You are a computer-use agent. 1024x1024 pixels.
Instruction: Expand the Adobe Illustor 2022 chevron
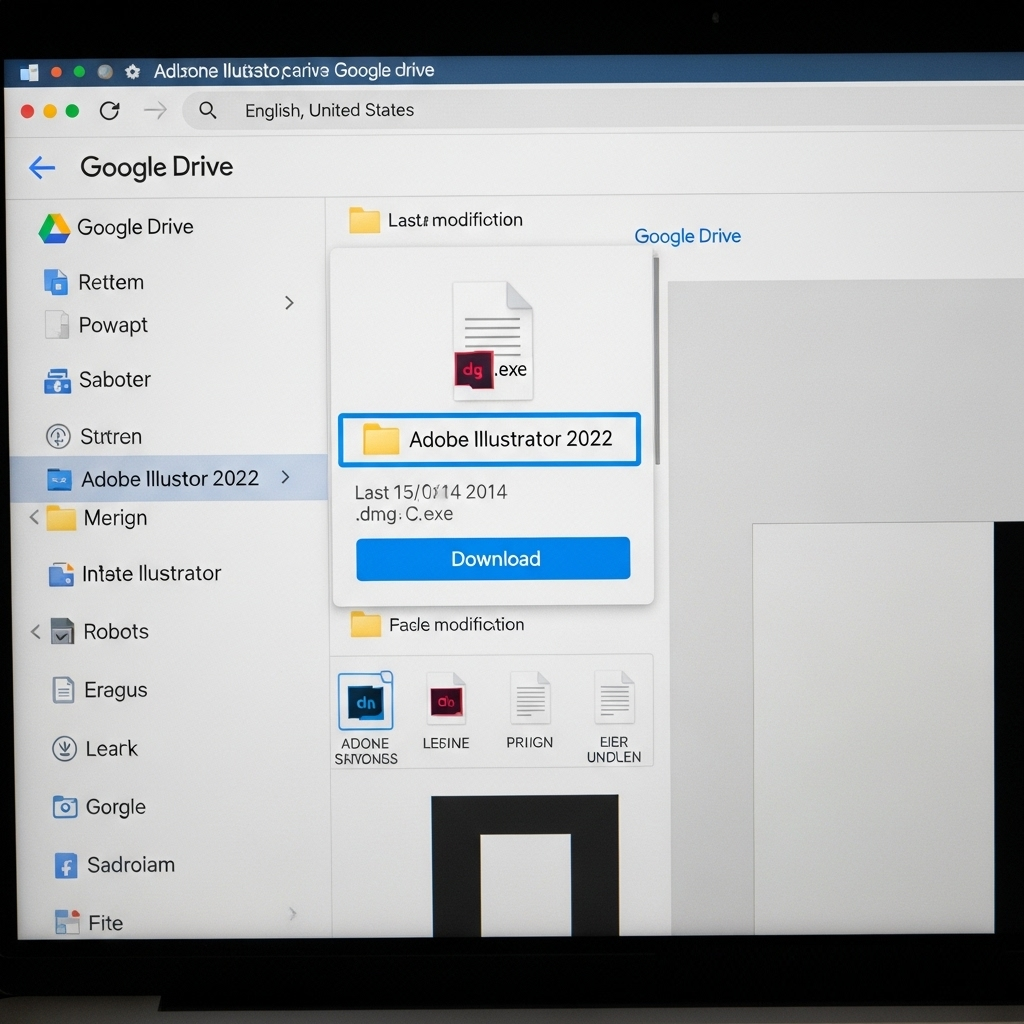click(x=285, y=477)
